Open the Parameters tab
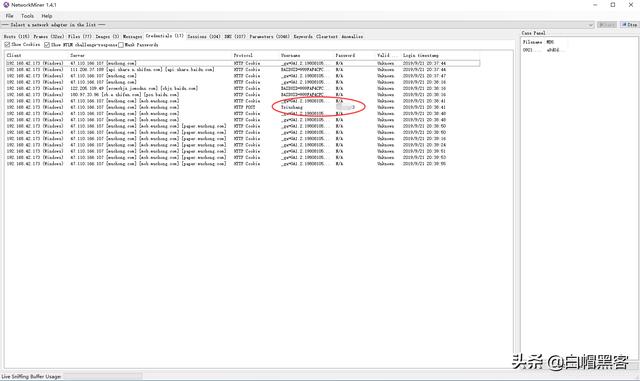This screenshot has height=381, width=640. point(269,36)
